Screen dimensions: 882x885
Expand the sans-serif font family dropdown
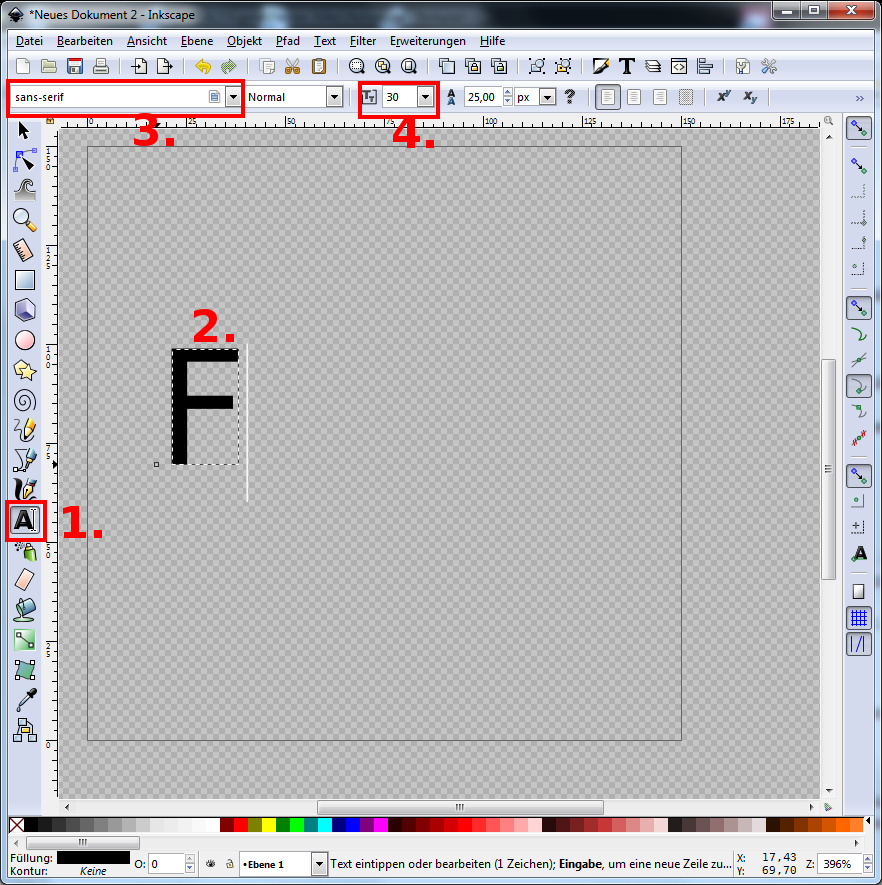click(x=233, y=97)
